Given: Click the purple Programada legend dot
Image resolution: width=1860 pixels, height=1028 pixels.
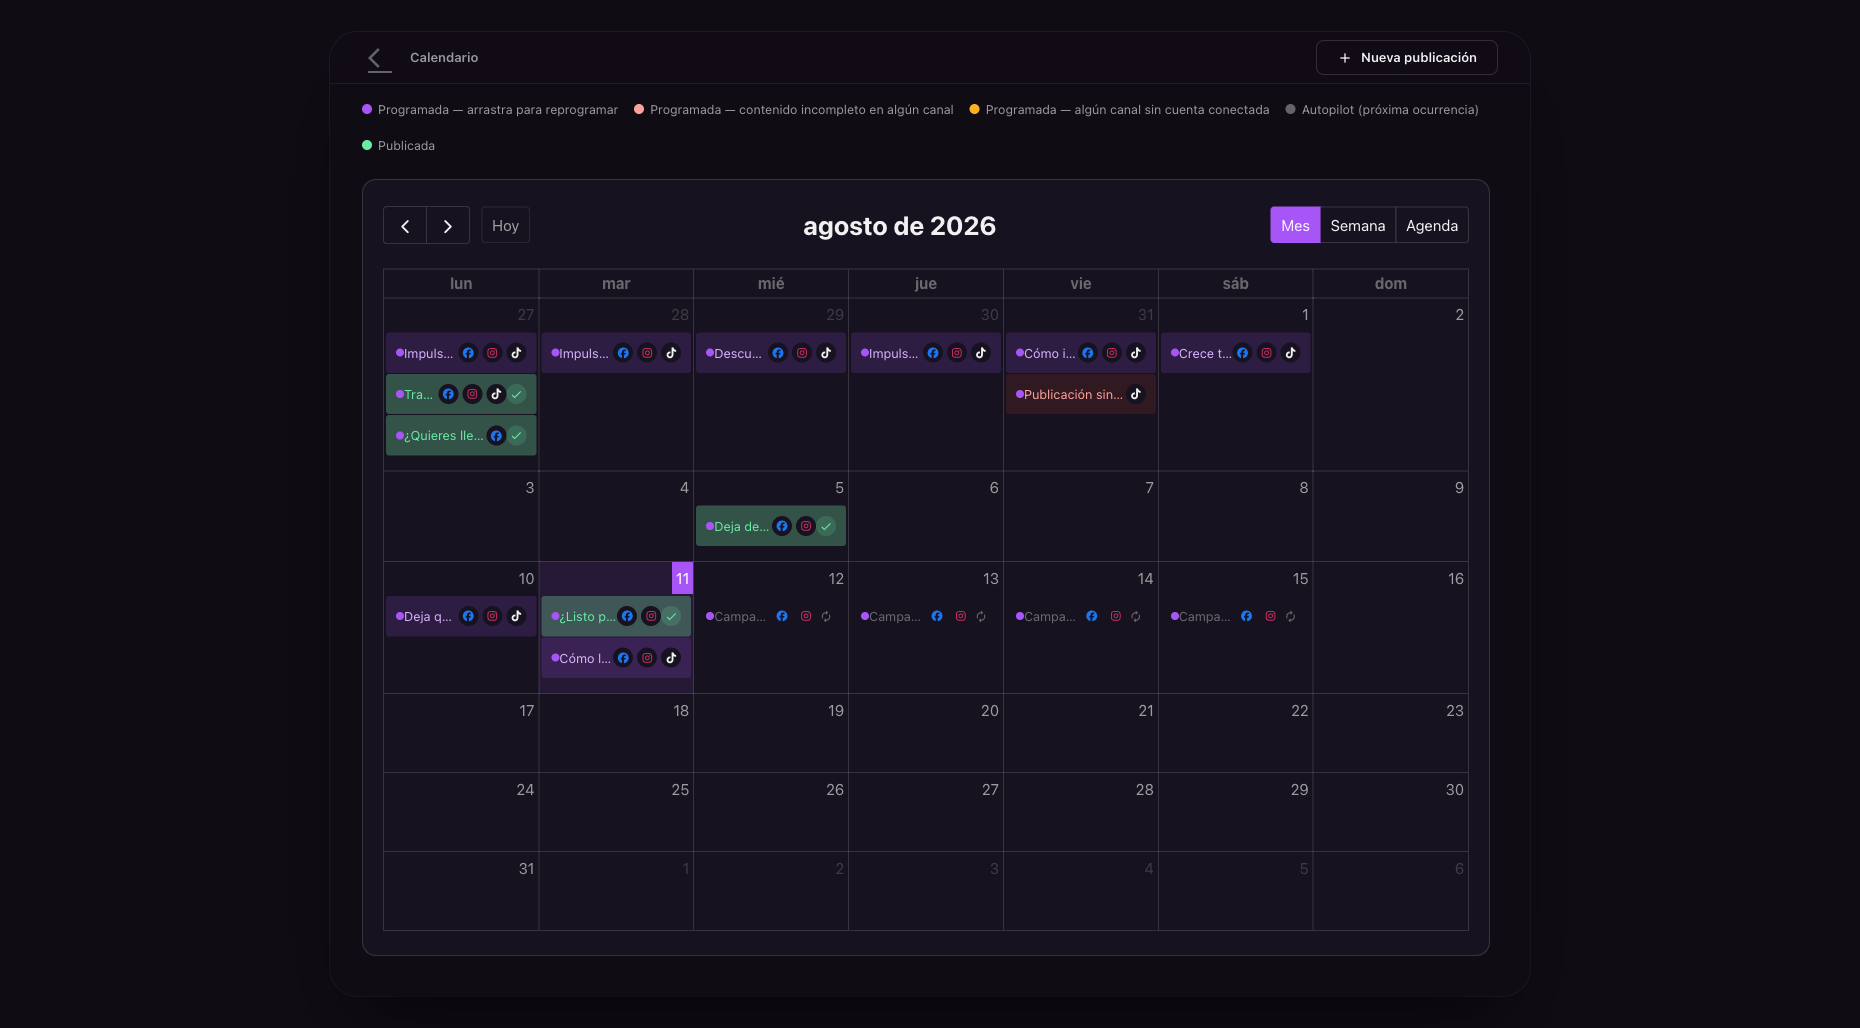Looking at the screenshot, I should (367, 109).
